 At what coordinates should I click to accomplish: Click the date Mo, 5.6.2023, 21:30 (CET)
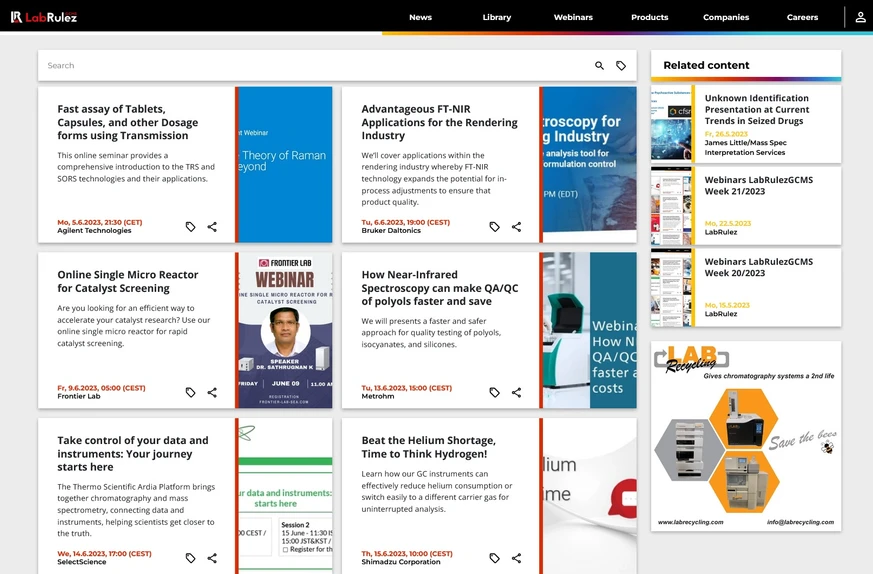coord(100,222)
